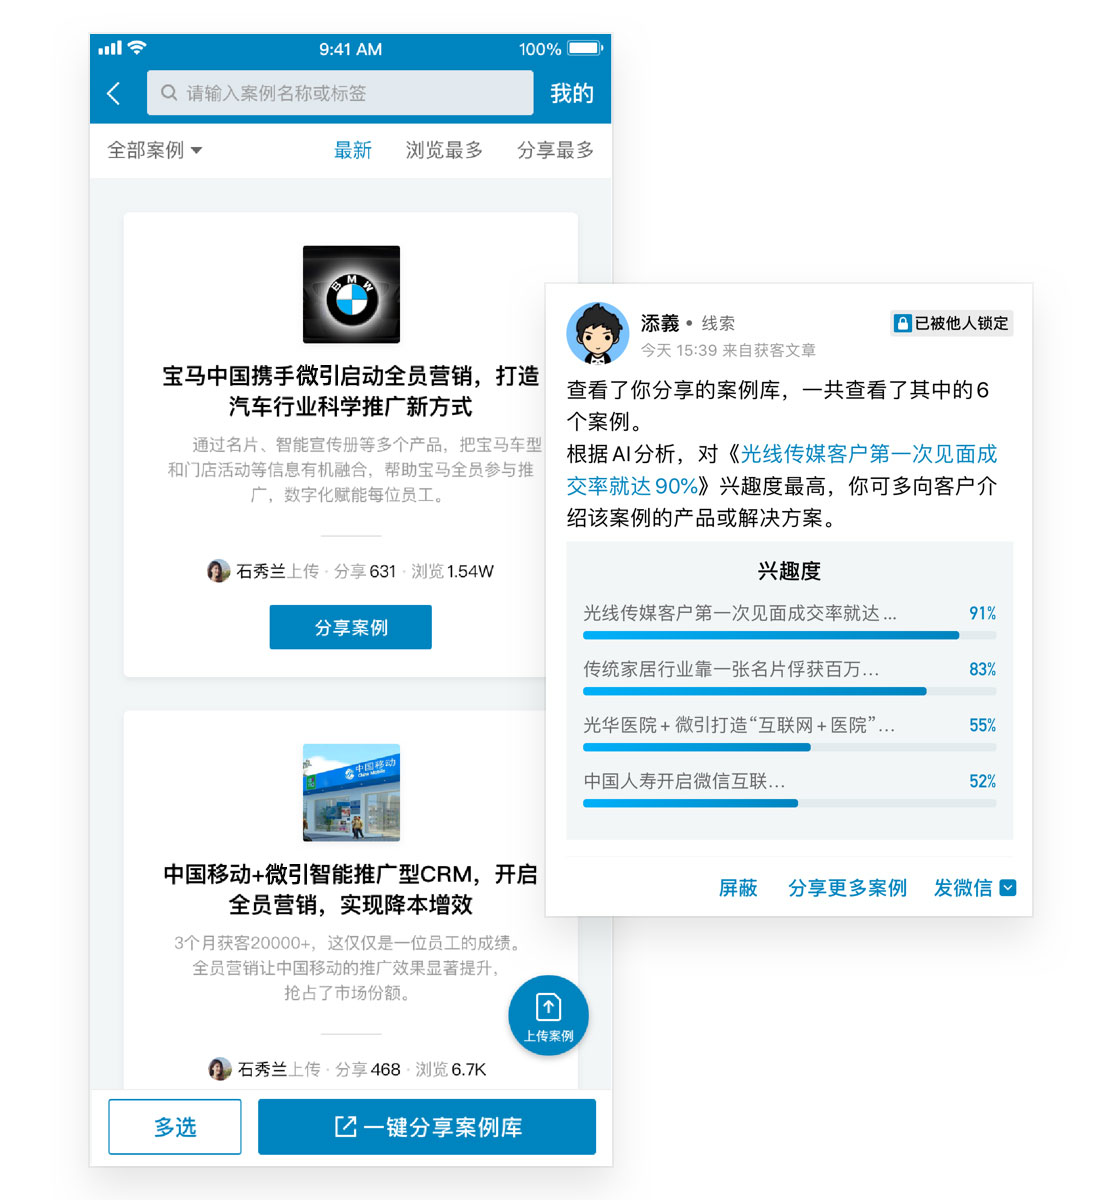Click the 发微信 link
The height and width of the screenshot is (1200, 1120).
[x=963, y=888]
